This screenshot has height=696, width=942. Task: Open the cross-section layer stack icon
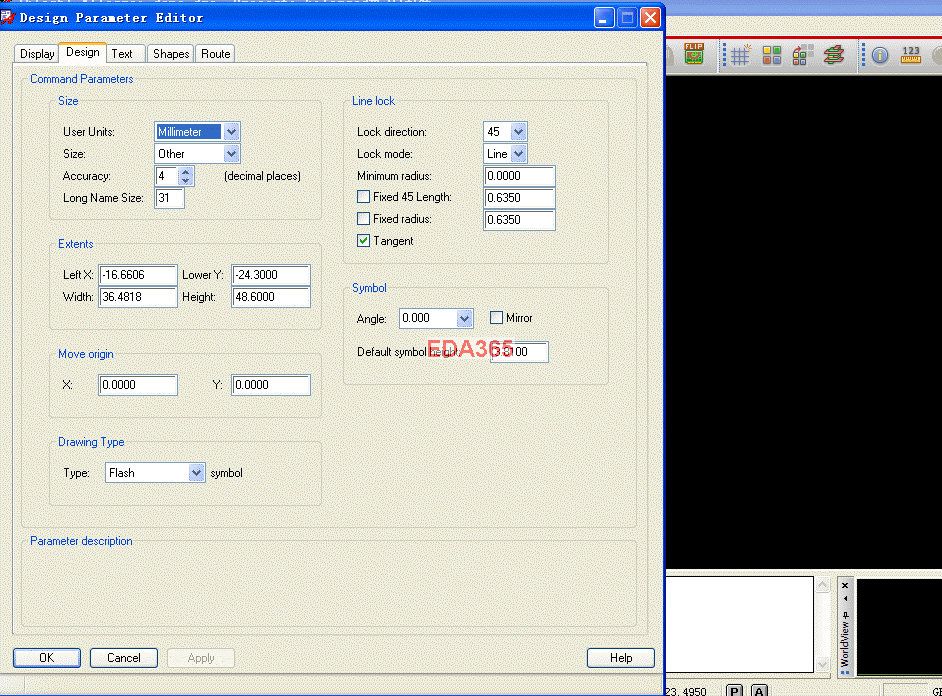(834, 55)
